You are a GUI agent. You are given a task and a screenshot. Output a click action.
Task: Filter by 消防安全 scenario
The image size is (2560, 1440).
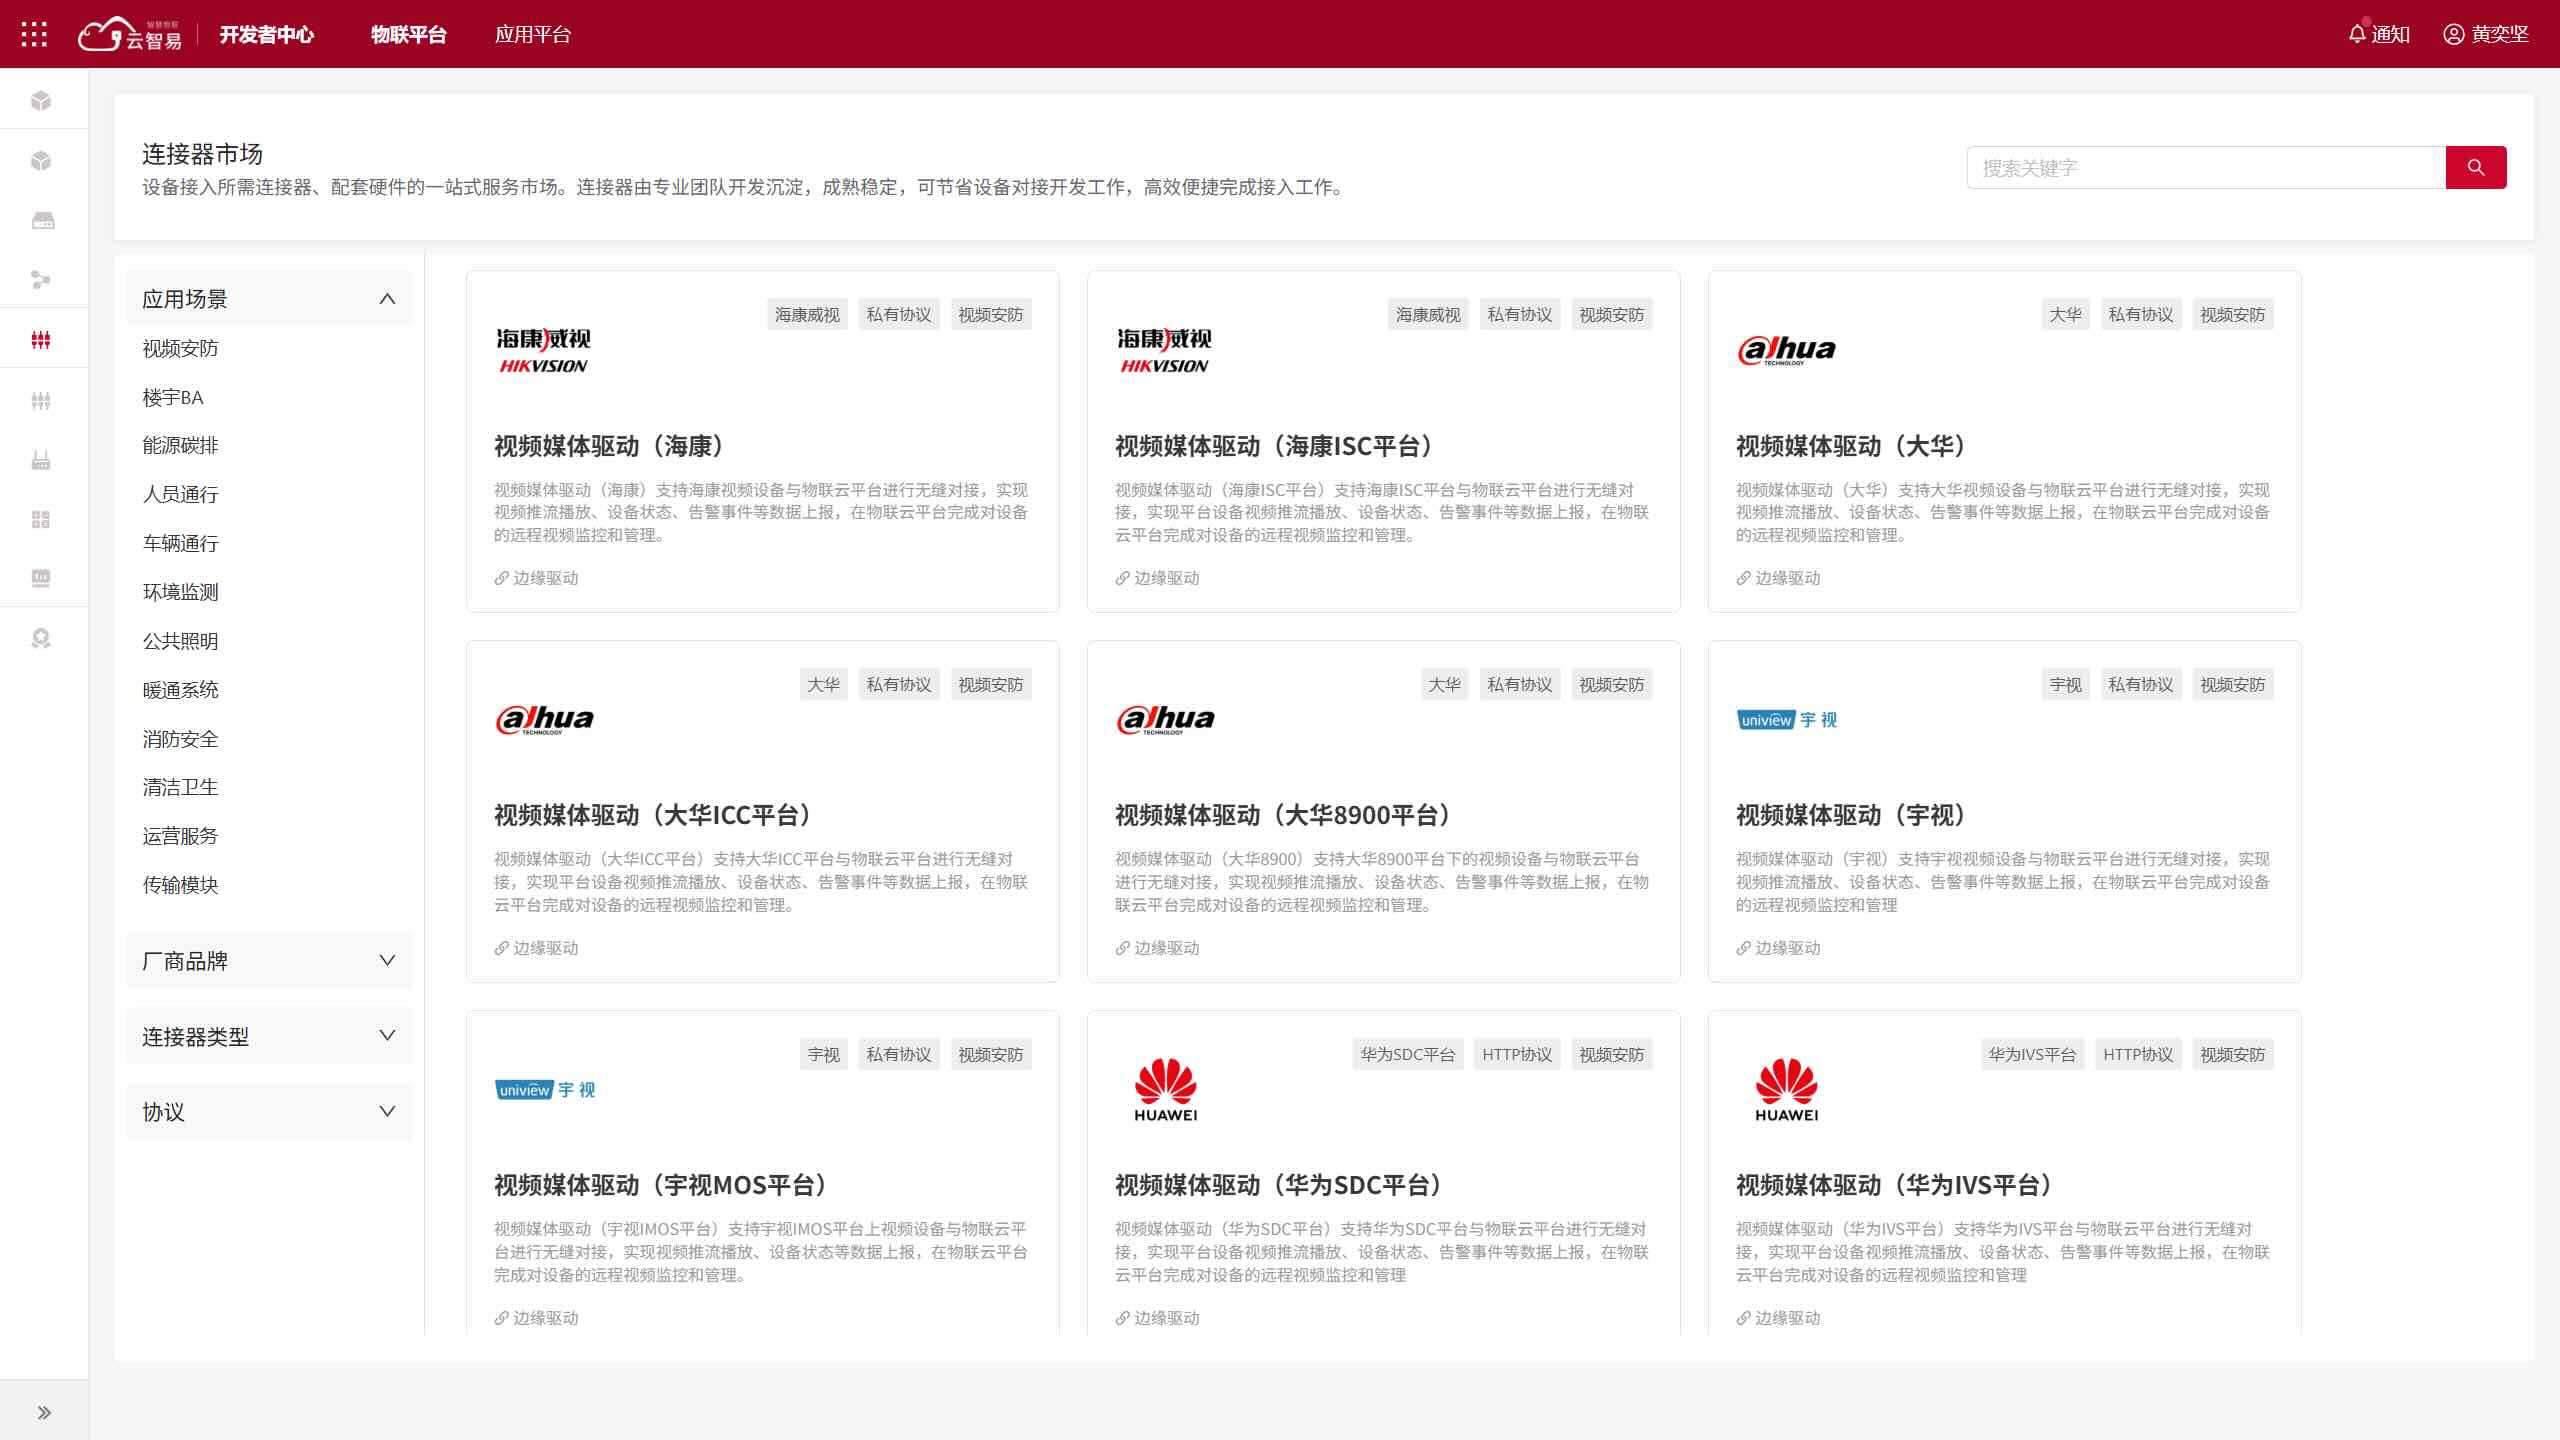click(180, 739)
